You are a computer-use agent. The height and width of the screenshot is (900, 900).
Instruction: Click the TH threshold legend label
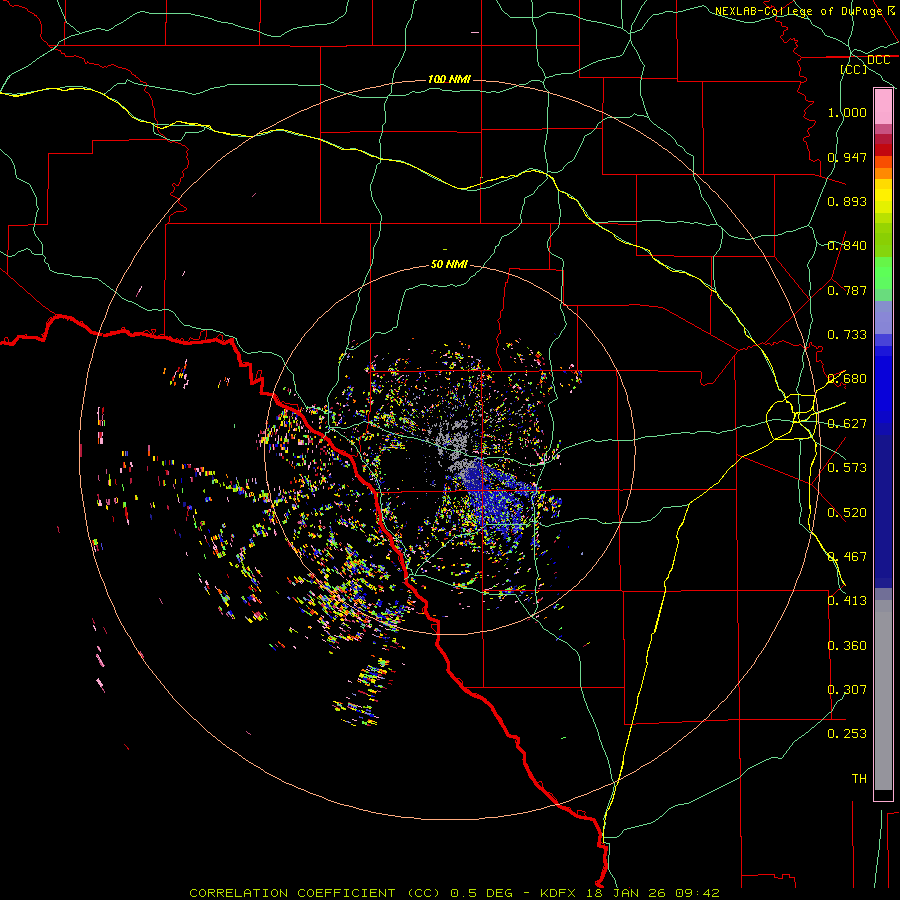tap(859, 779)
